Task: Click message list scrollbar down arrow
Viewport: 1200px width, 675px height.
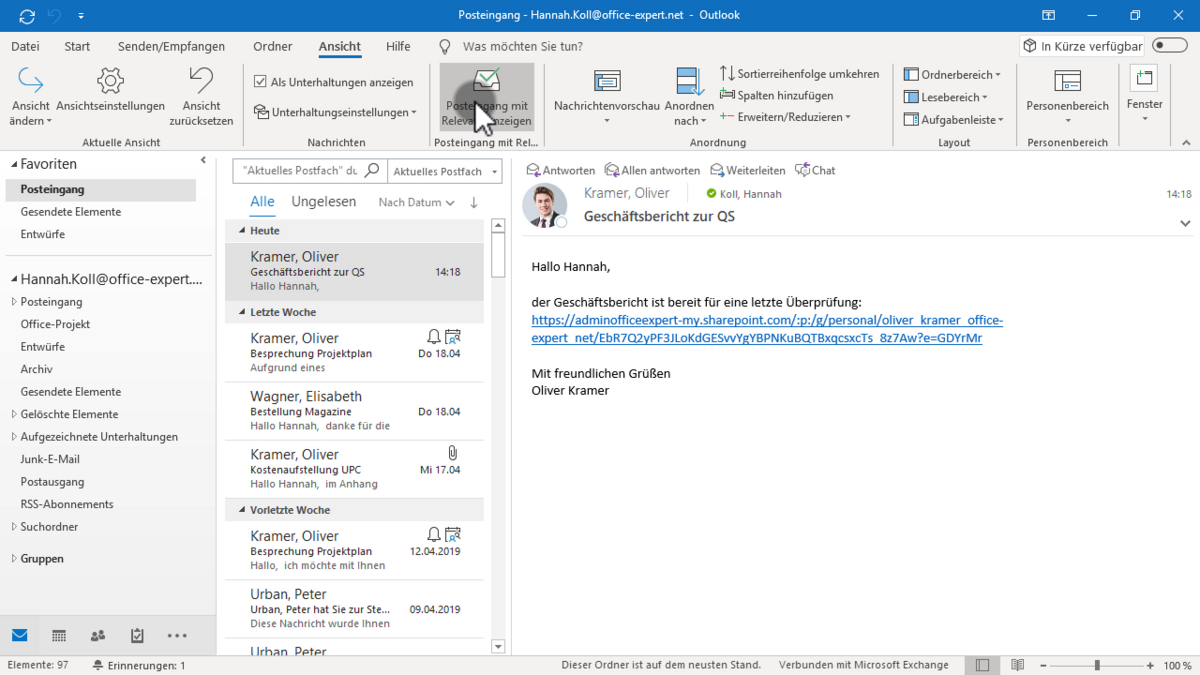Action: 498,647
